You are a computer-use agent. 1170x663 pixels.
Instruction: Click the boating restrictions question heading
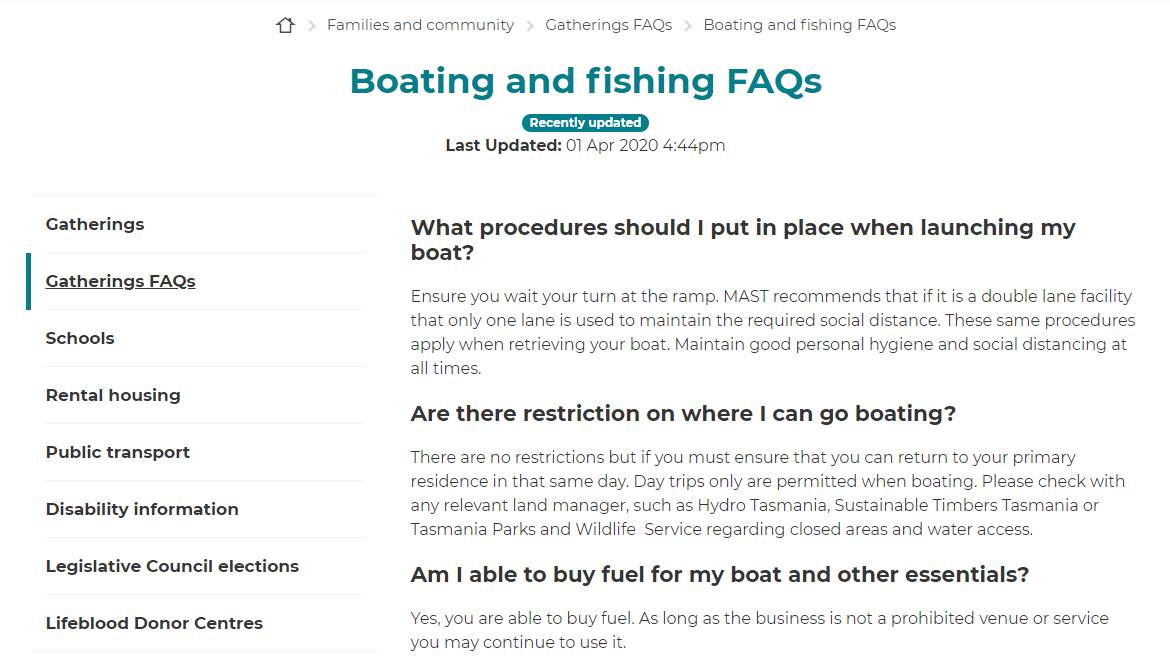pyautogui.click(x=683, y=414)
